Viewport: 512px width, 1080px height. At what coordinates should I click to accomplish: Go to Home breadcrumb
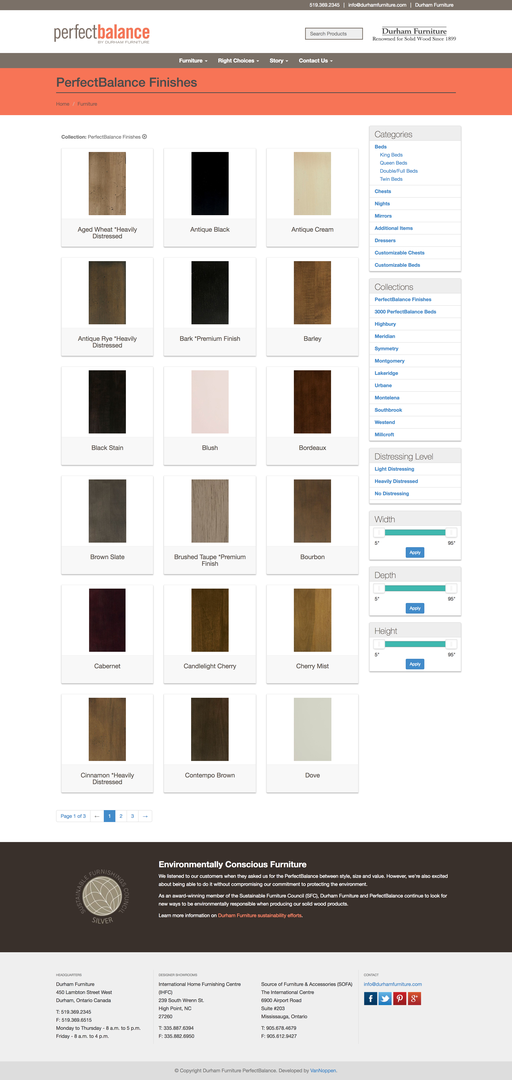pyautogui.click(x=63, y=103)
